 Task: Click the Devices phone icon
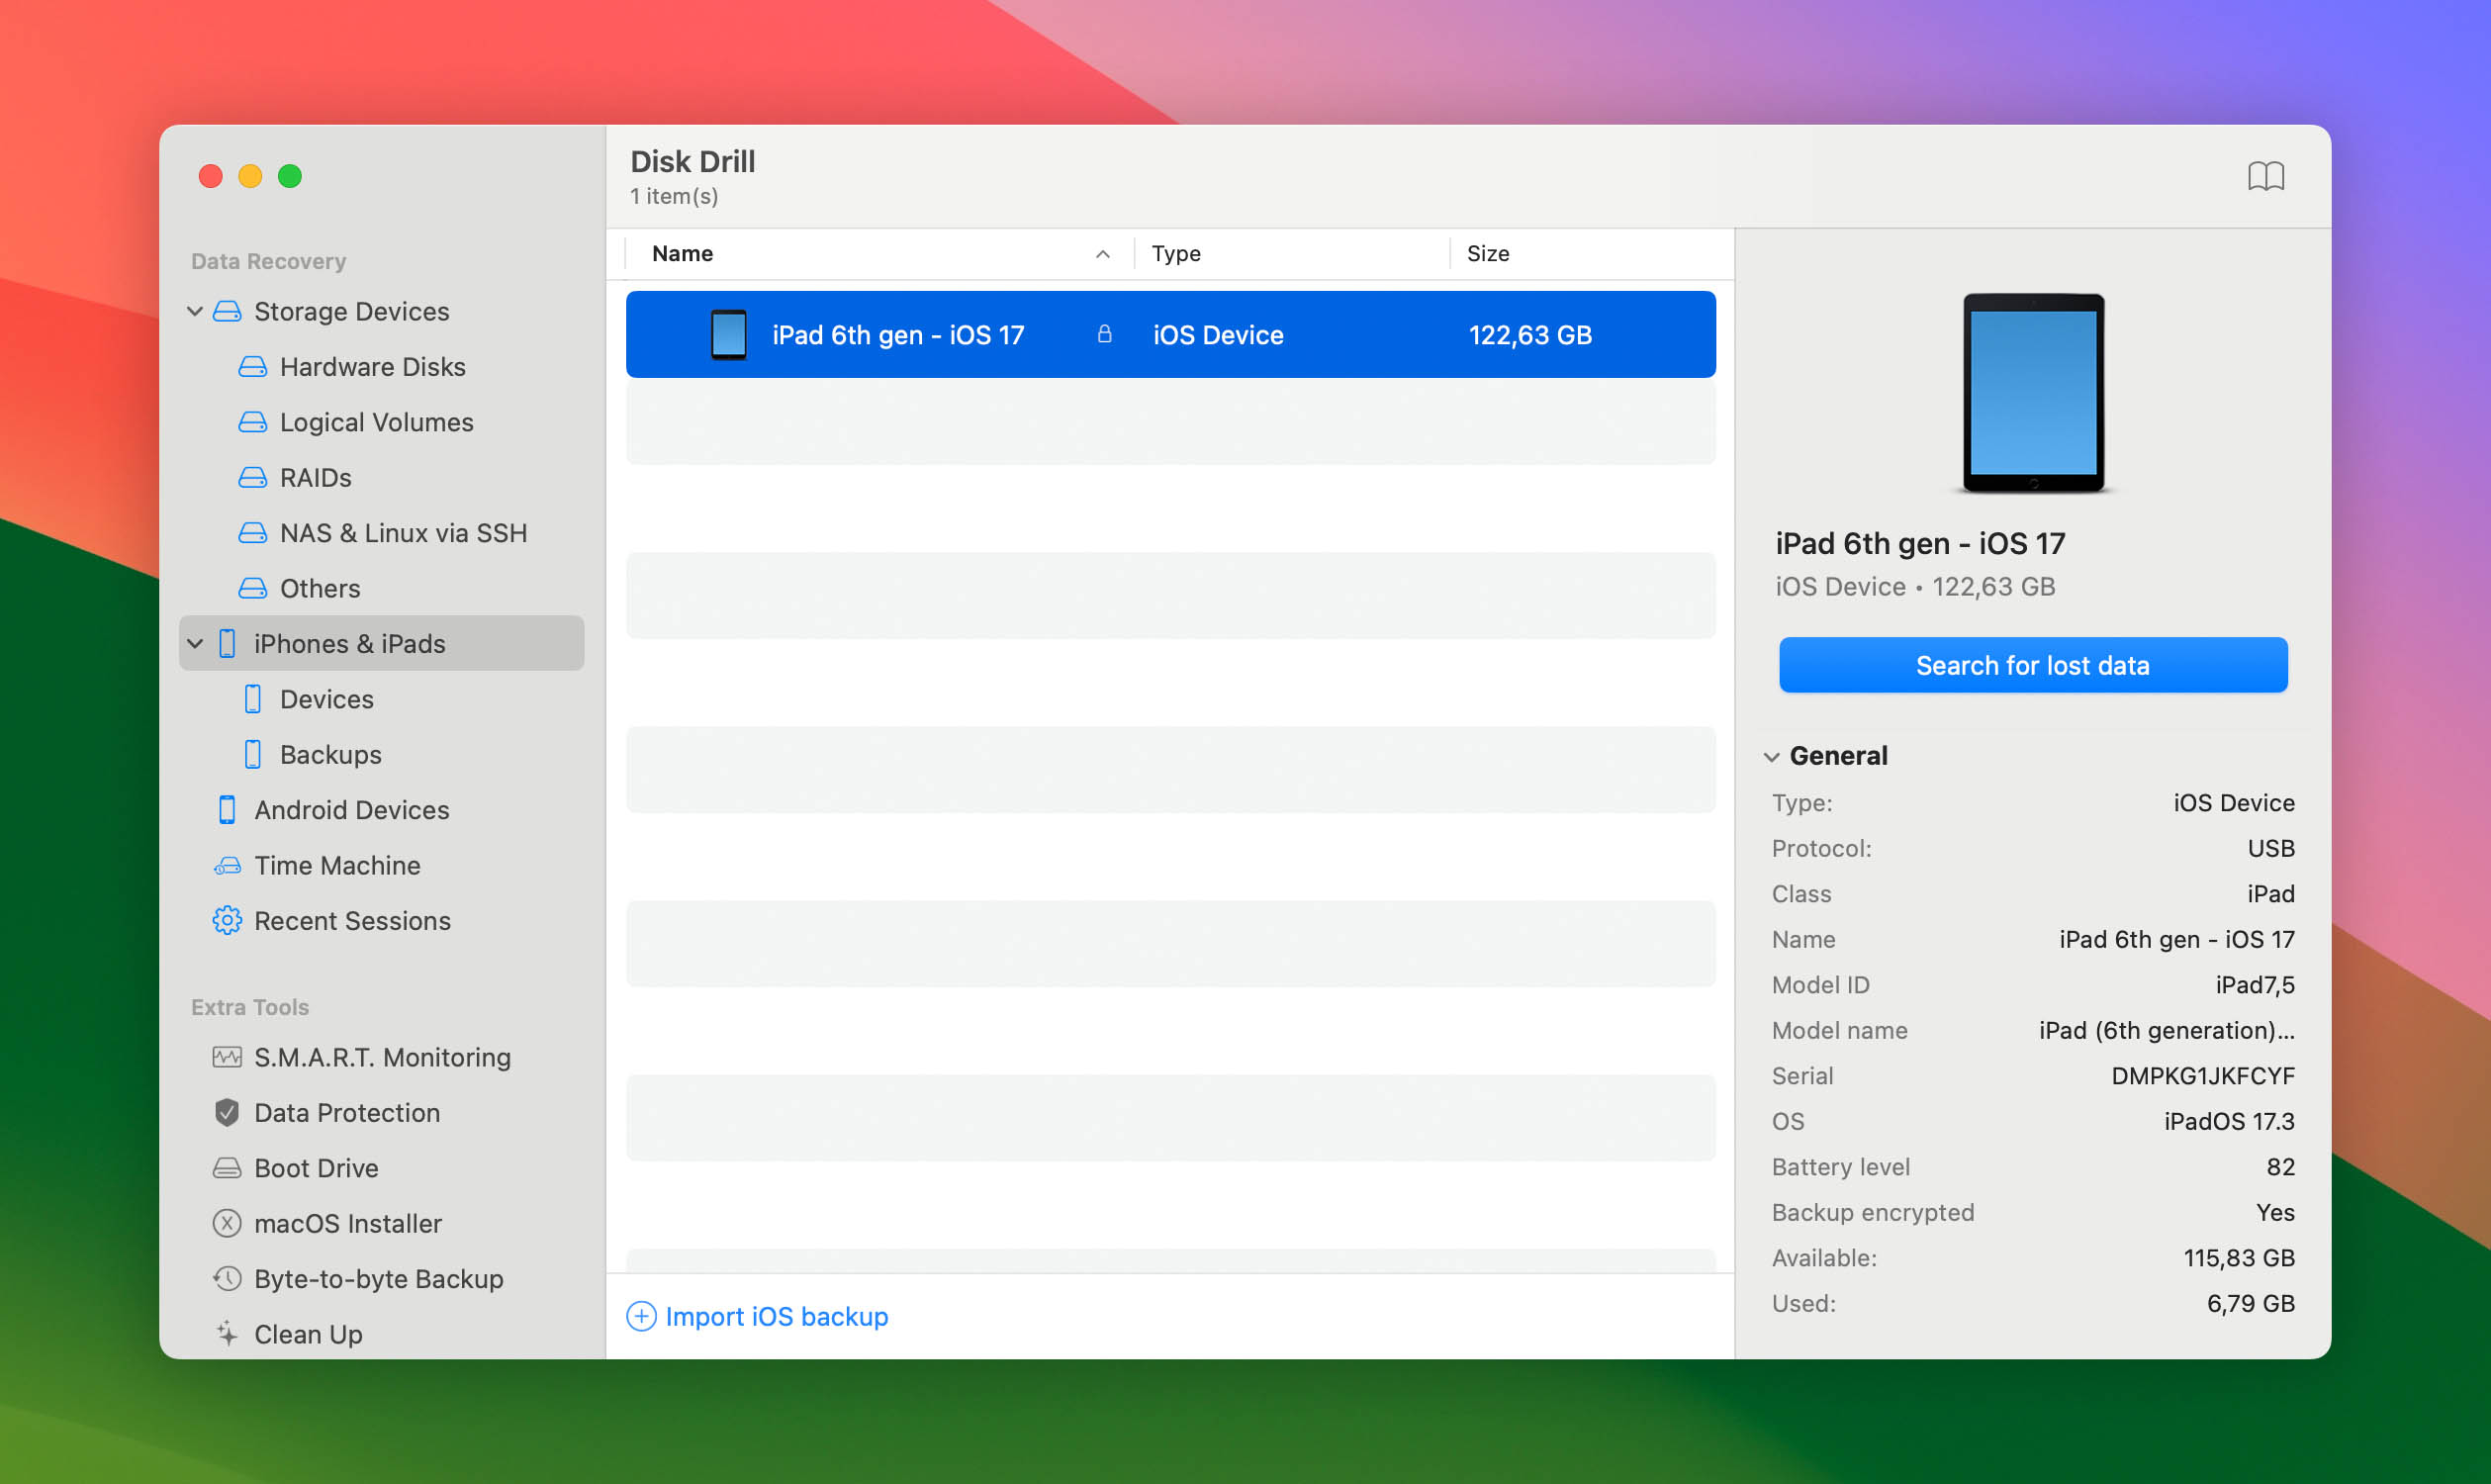coord(253,699)
